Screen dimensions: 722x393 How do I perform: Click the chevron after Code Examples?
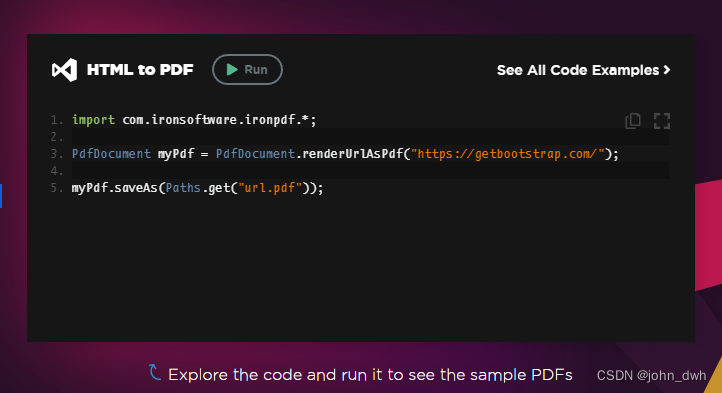tap(667, 70)
